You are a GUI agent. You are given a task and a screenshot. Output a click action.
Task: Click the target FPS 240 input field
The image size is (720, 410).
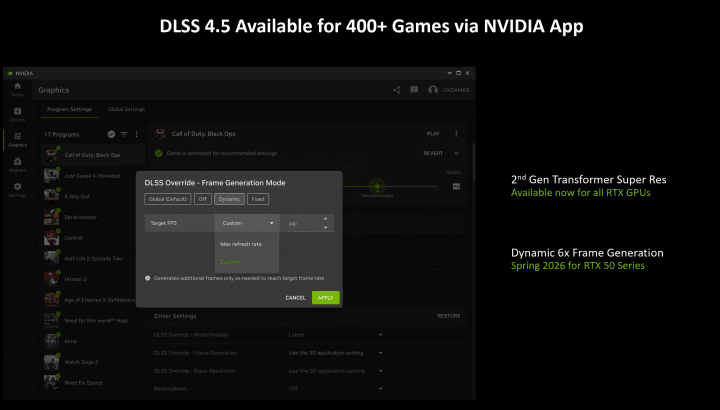click(302, 224)
